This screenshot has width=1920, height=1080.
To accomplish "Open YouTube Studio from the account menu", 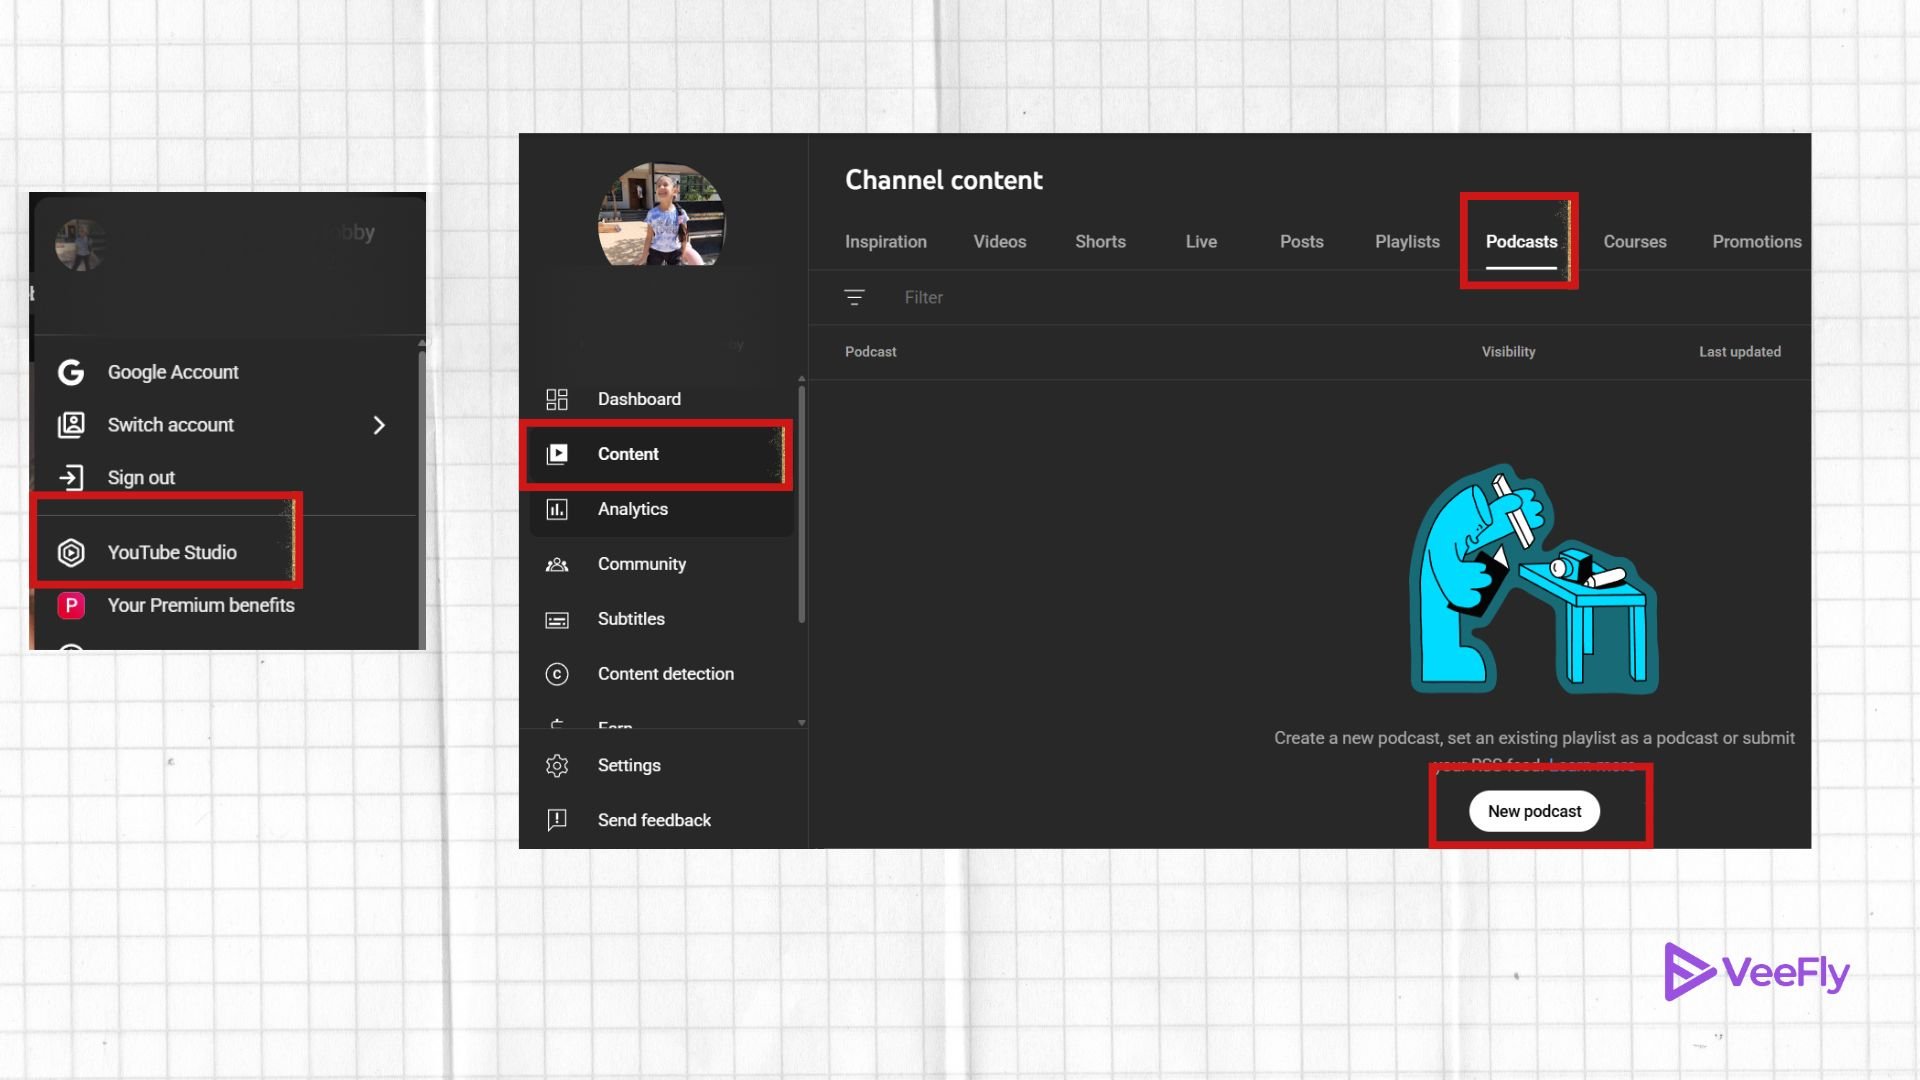I will point(171,552).
